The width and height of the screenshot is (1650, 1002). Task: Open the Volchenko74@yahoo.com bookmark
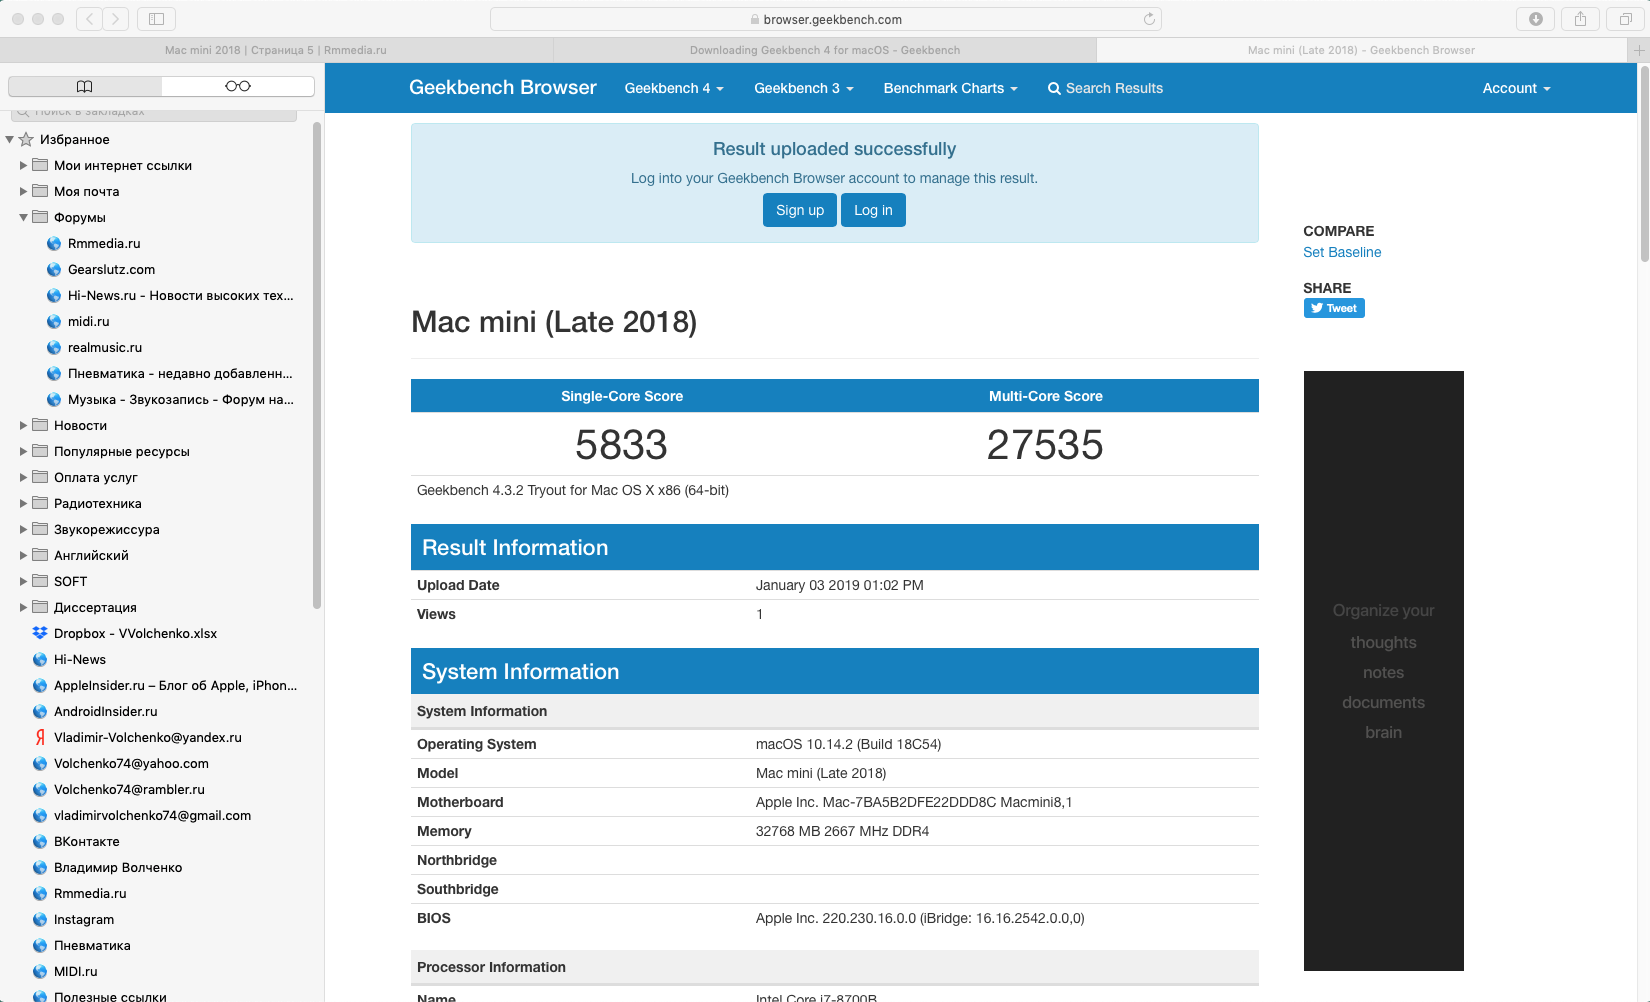click(x=131, y=763)
